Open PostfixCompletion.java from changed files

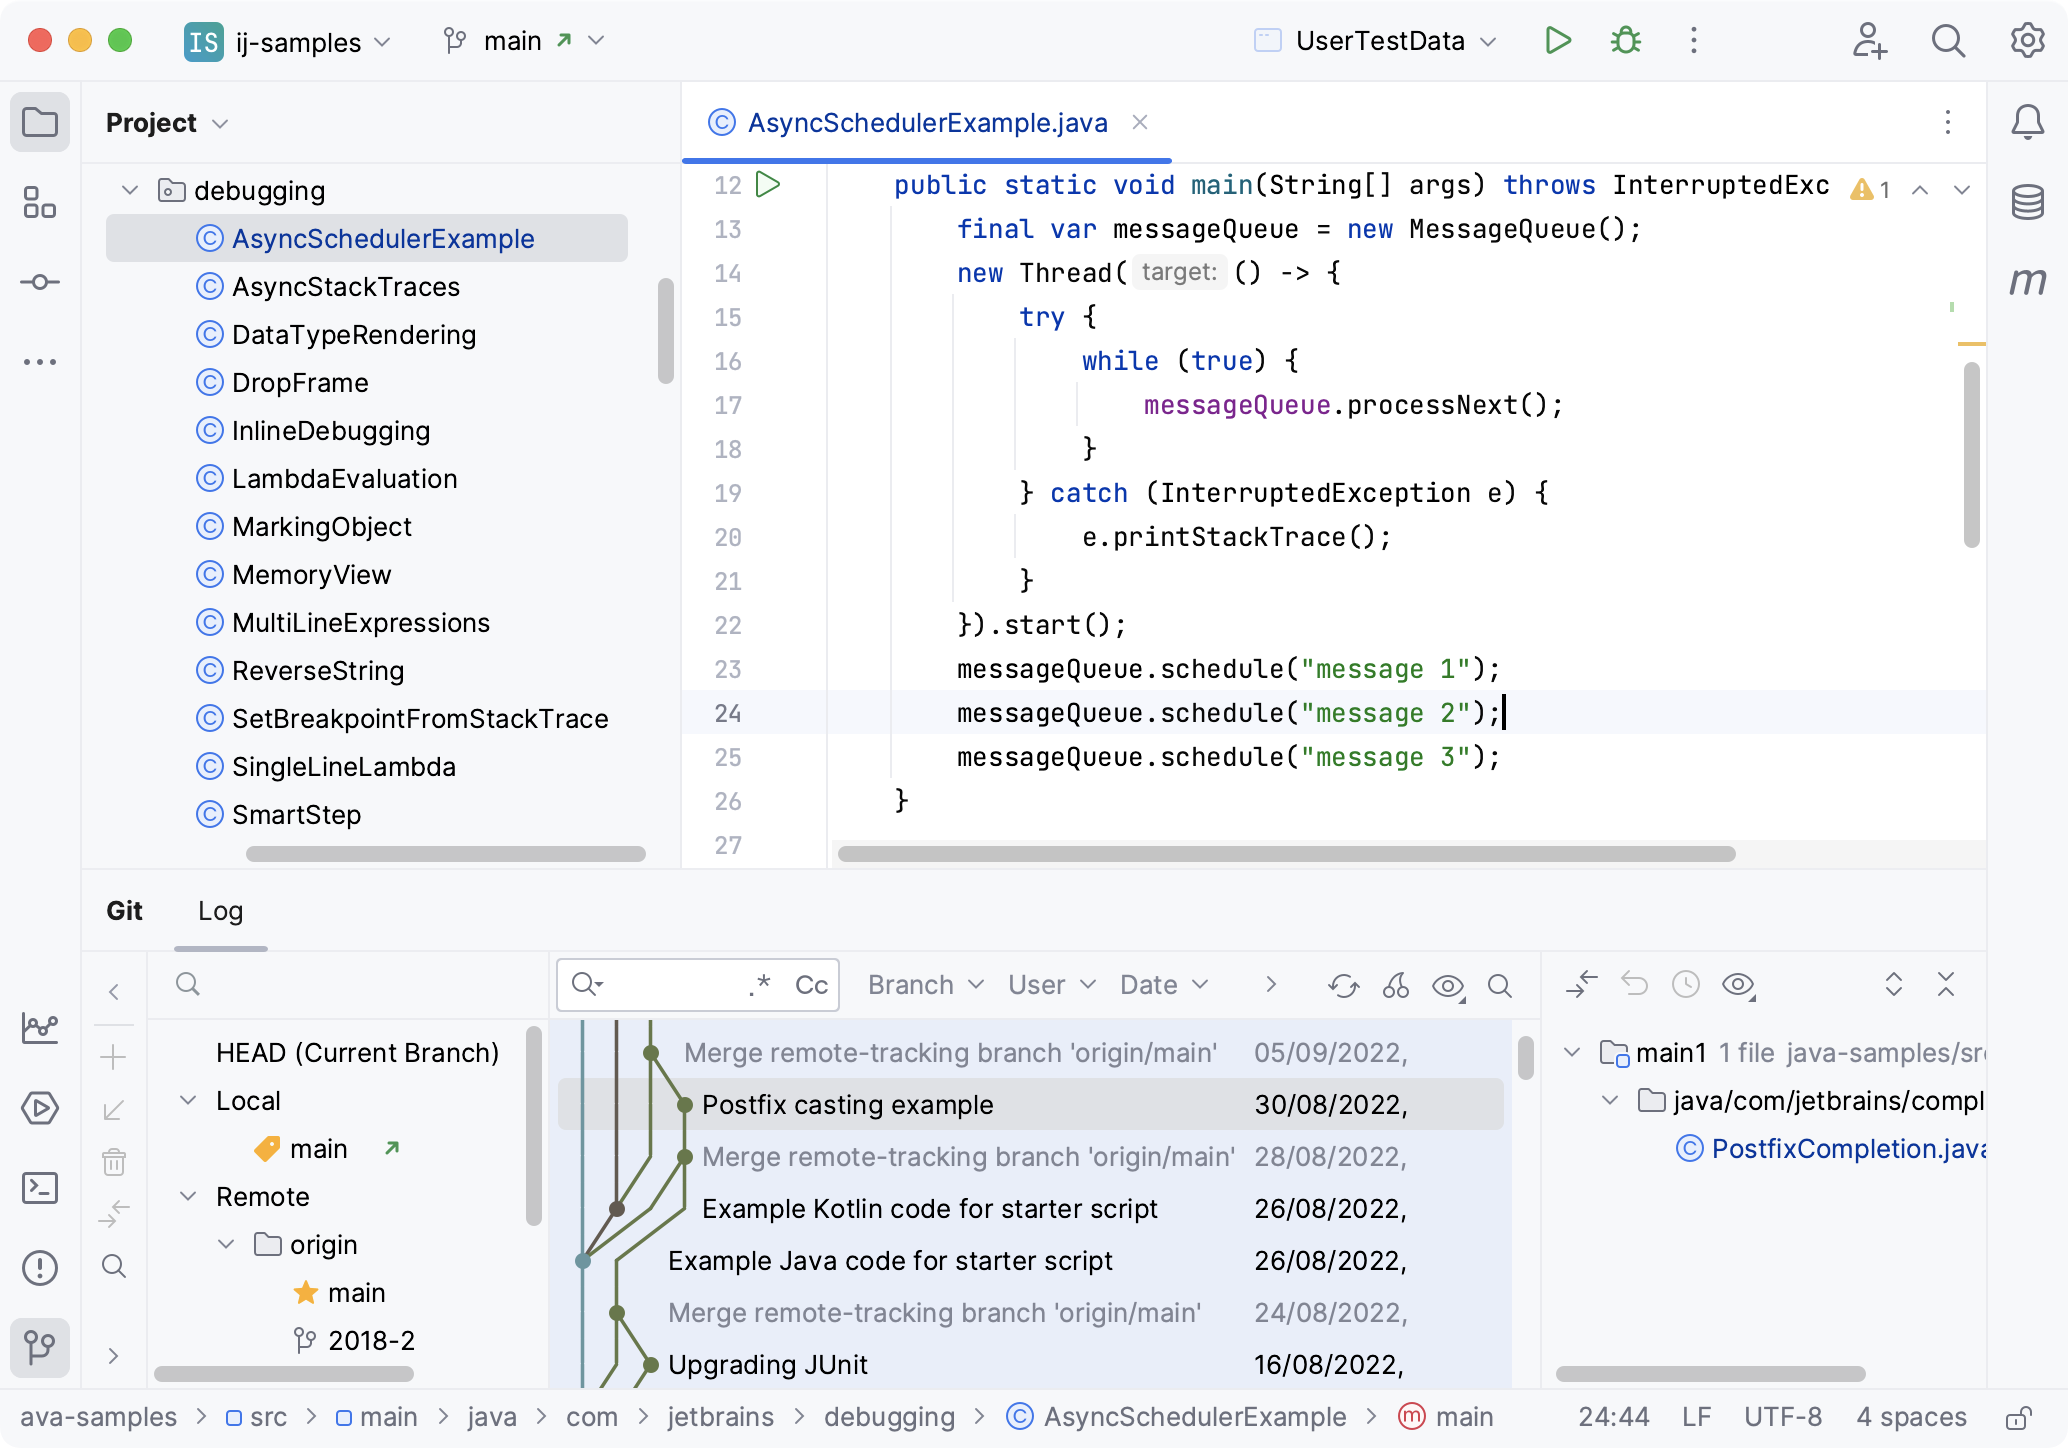[x=1846, y=1148]
